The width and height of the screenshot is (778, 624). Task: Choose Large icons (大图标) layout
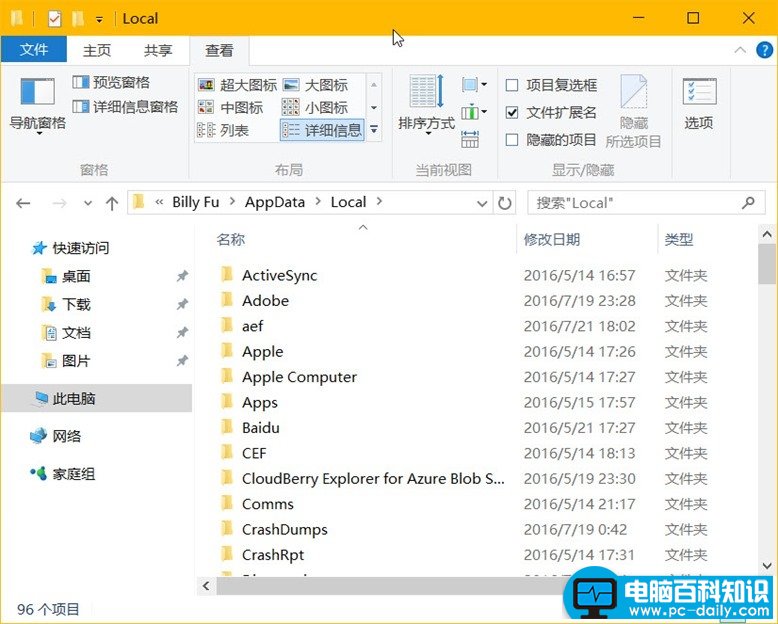point(316,85)
